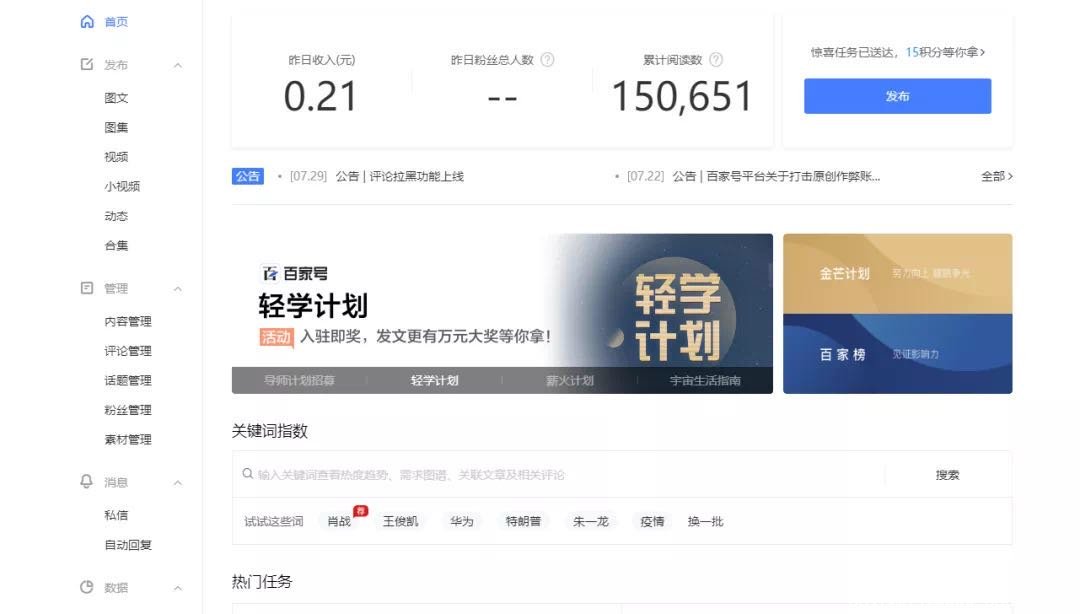1080x614 pixels.
Task: Go to 素材管理
Action: coord(127,440)
